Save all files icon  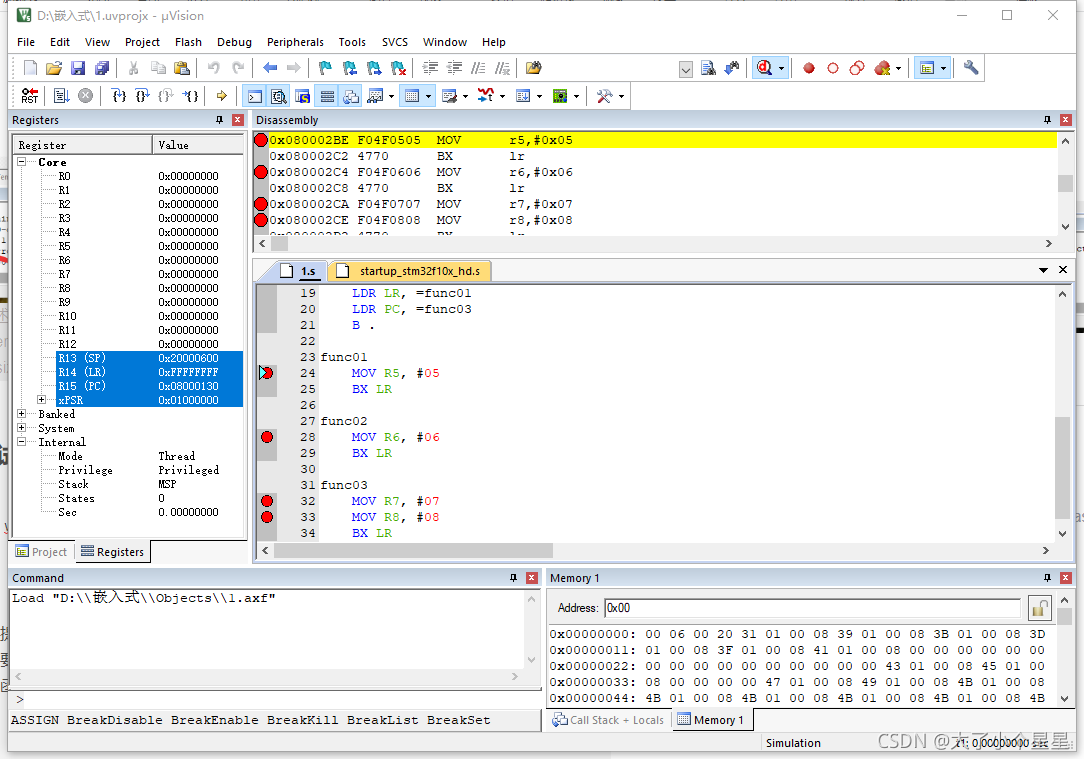coord(102,68)
